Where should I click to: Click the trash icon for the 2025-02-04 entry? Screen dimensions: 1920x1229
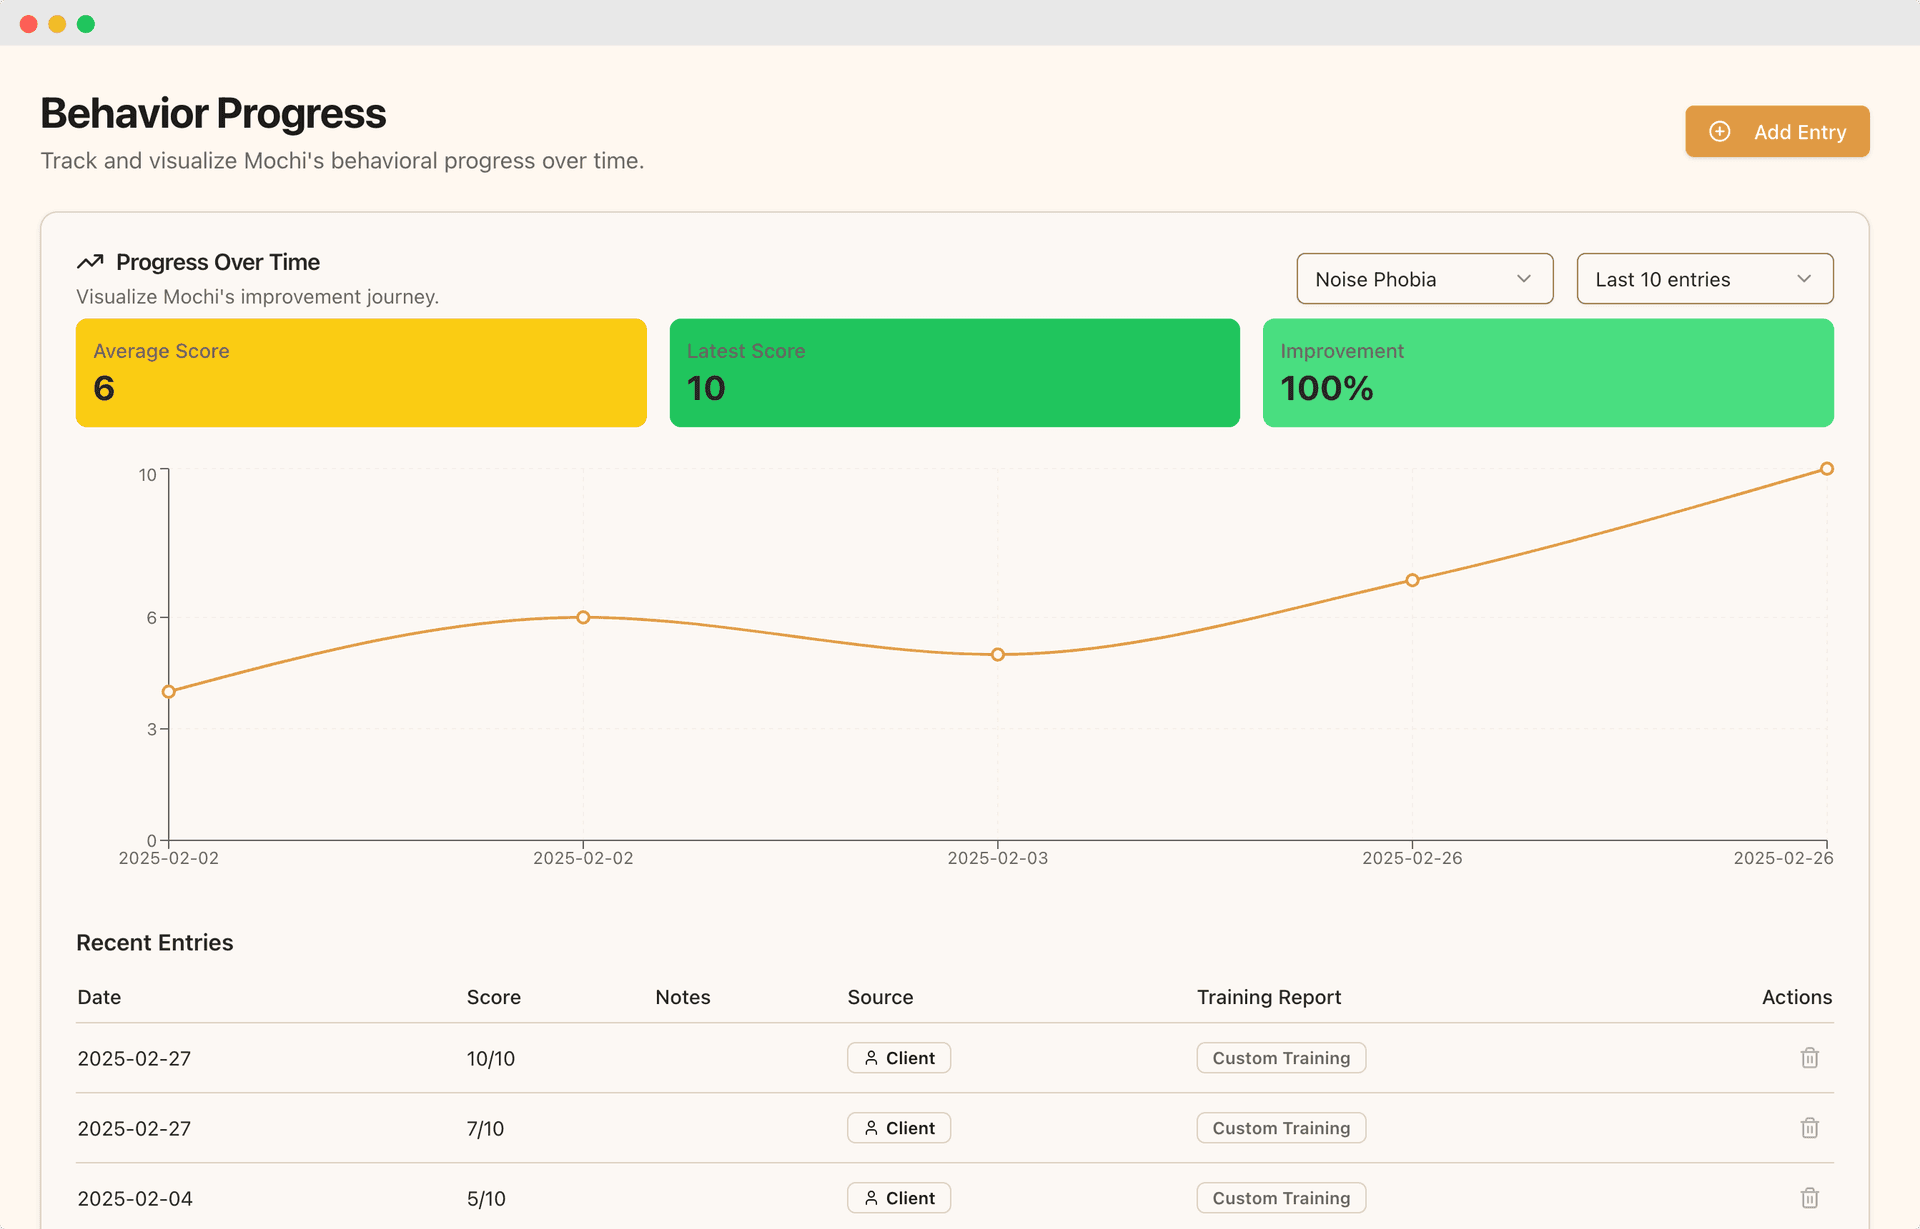[1809, 1197]
